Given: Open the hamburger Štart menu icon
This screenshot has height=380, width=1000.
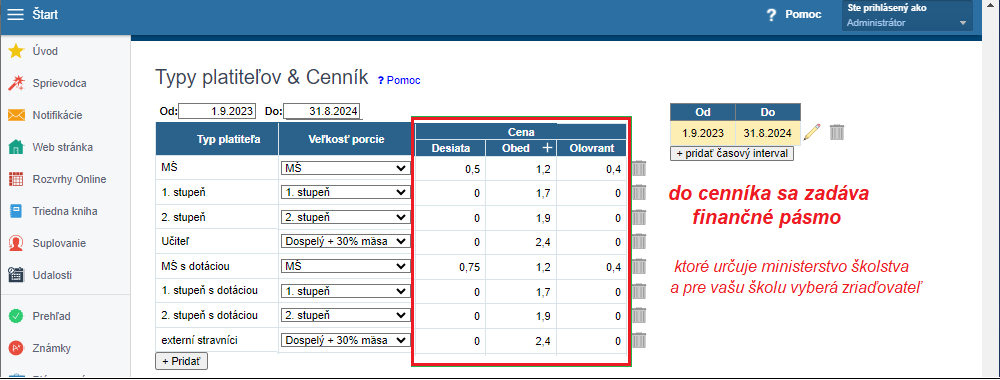Looking at the screenshot, I should coord(15,14).
